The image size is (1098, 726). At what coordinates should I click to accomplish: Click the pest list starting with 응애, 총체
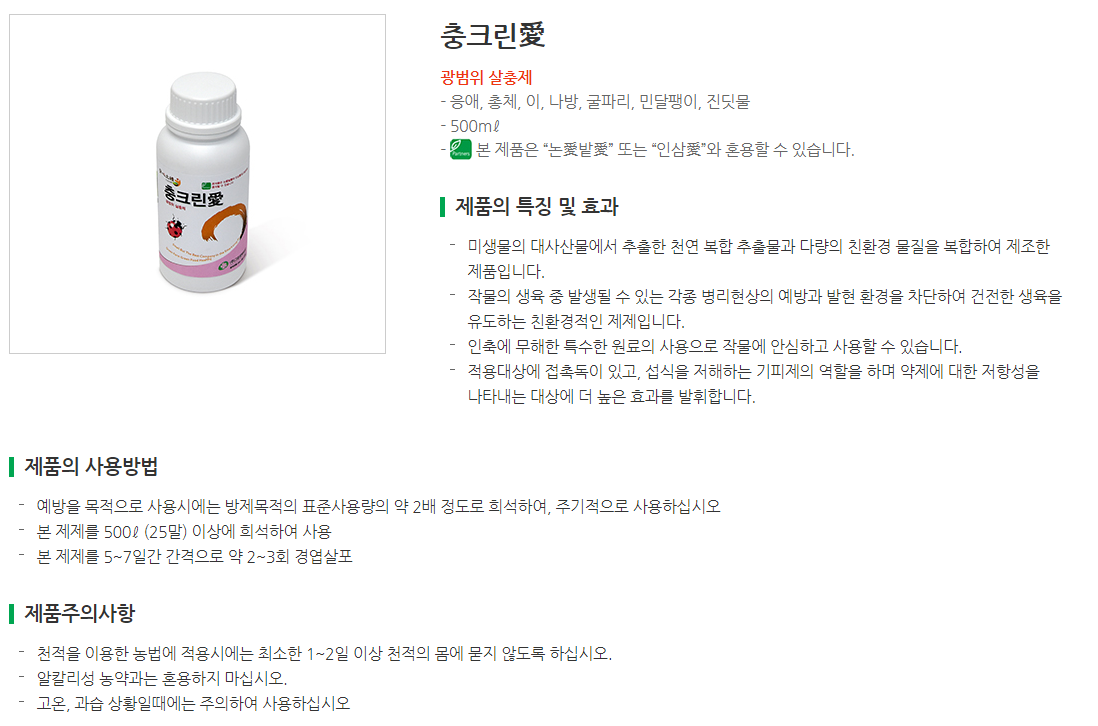[x=599, y=102]
